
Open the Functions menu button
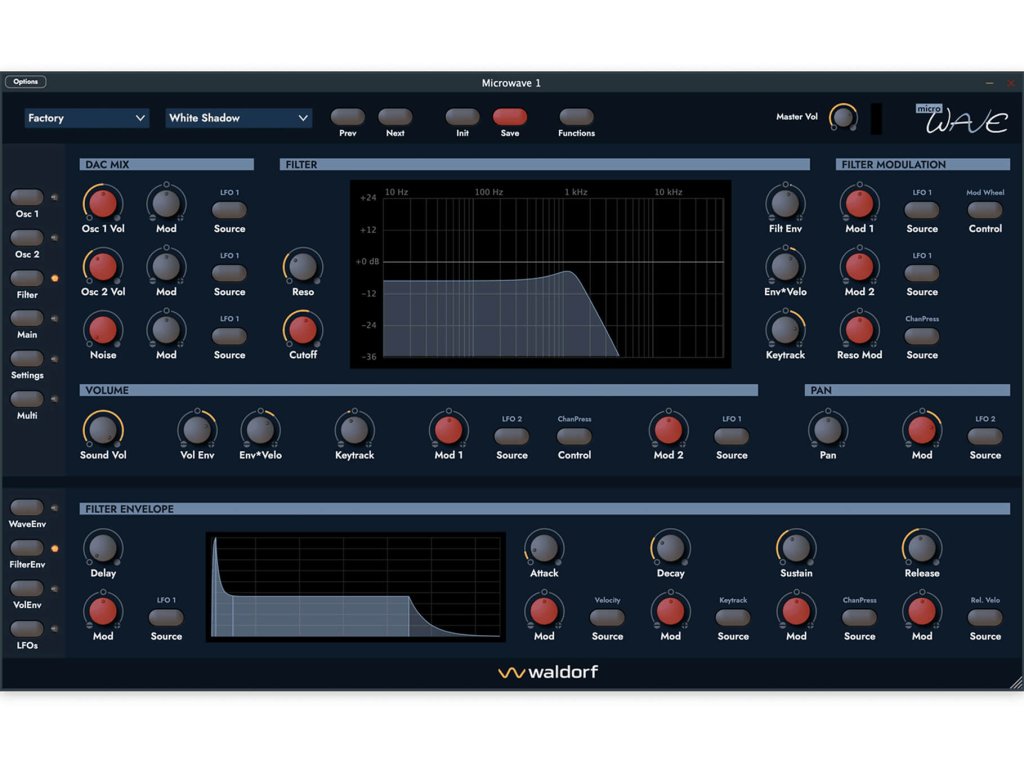(x=576, y=117)
